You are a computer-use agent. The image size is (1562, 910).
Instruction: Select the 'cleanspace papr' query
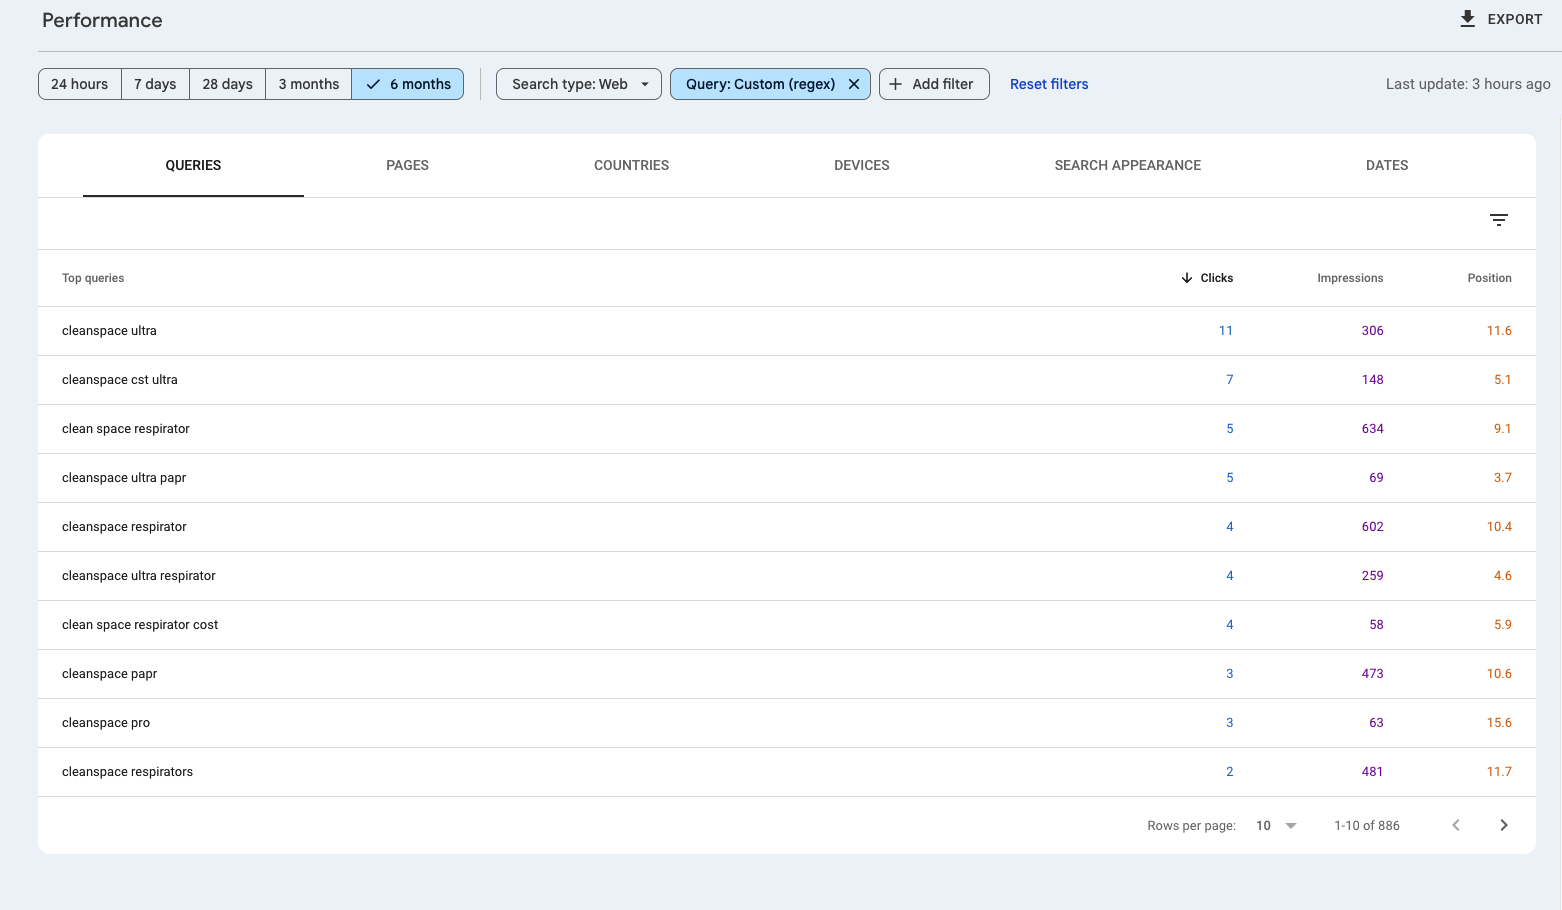coord(110,674)
